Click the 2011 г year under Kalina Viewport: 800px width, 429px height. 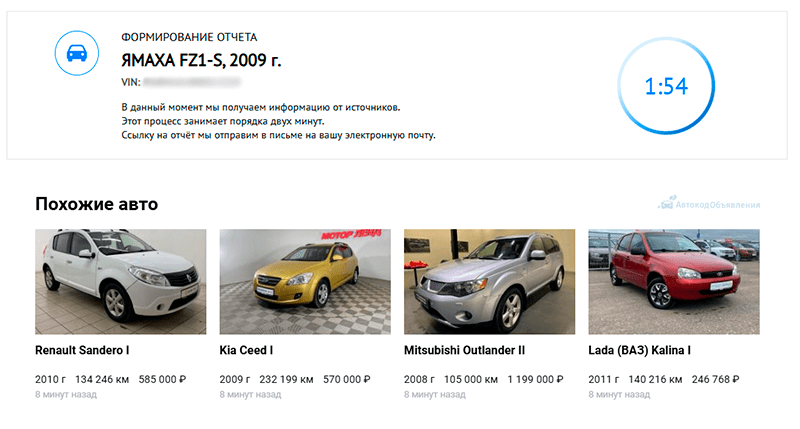(x=604, y=380)
